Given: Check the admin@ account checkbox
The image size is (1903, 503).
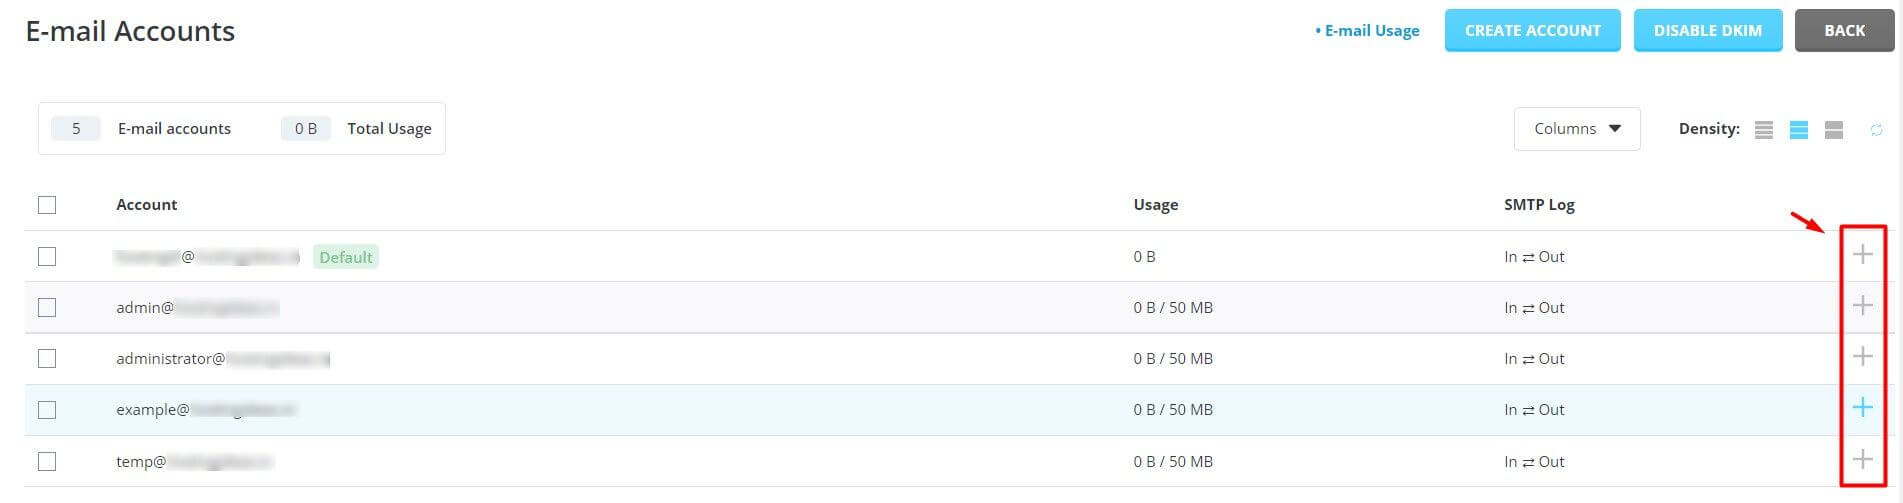Looking at the screenshot, I should [x=47, y=308].
